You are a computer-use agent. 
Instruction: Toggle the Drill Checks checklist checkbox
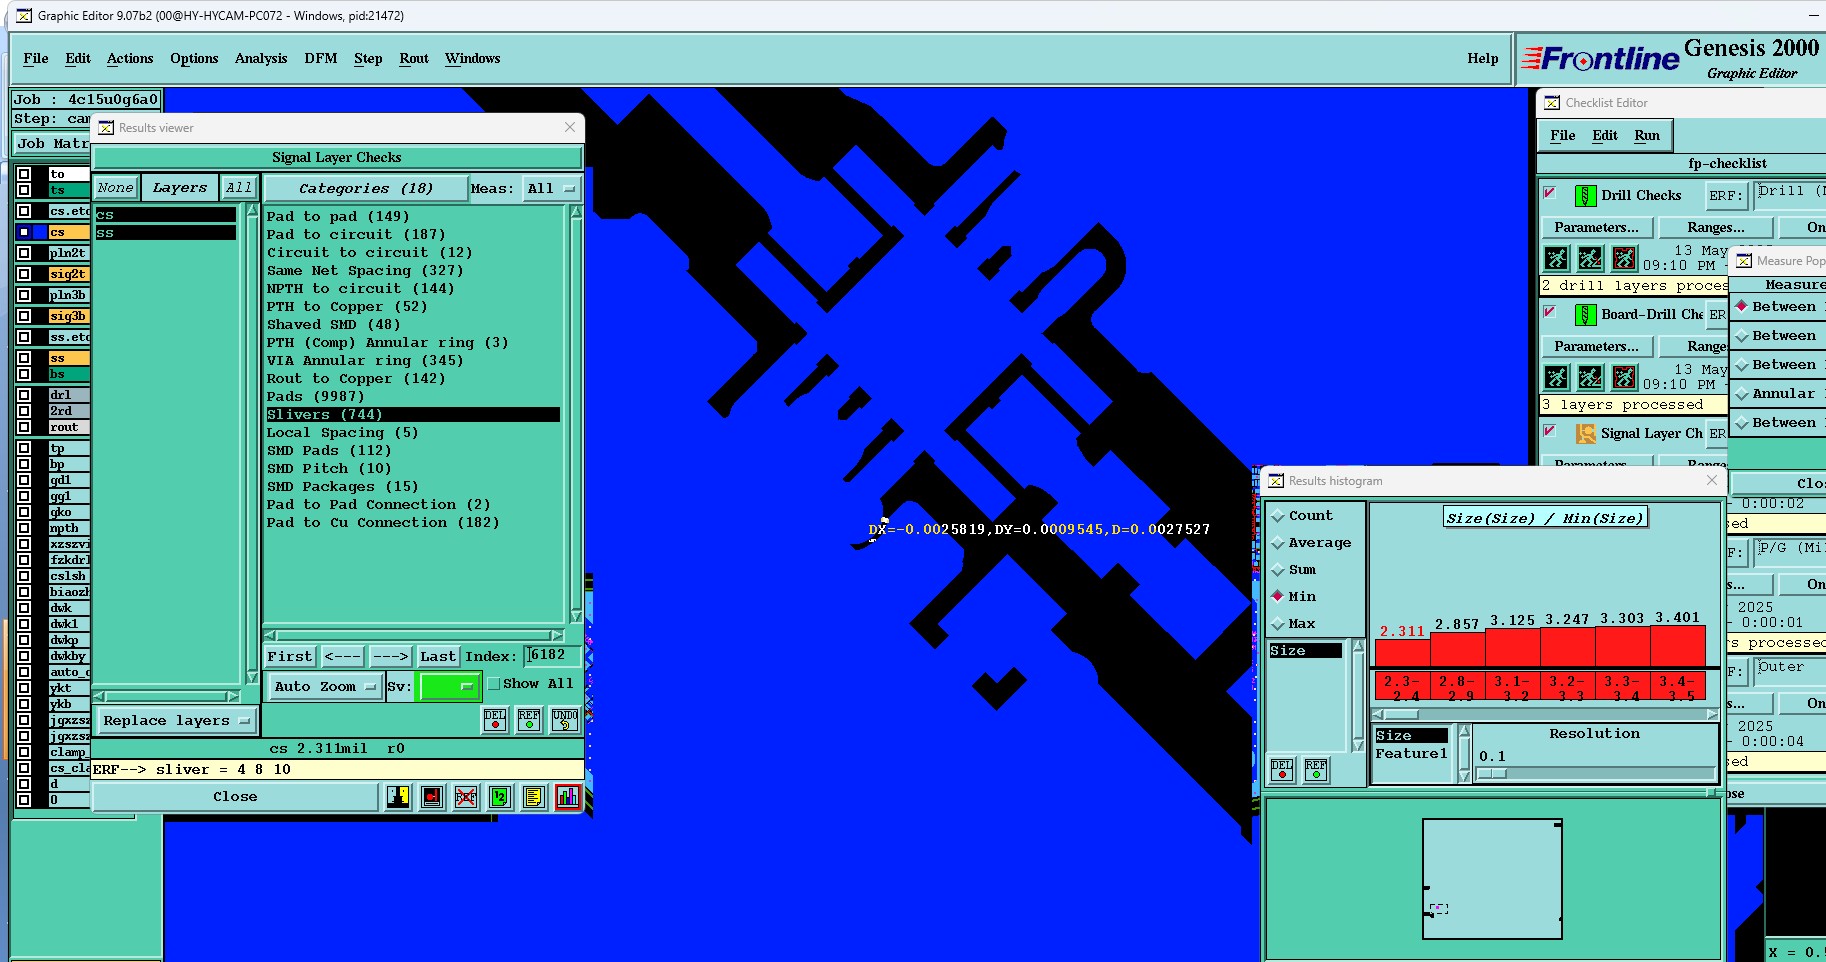click(1550, 193)
